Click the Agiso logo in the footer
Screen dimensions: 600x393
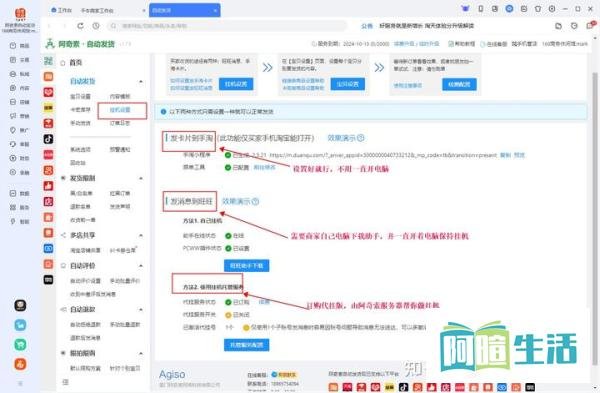[x=172, y=374]
